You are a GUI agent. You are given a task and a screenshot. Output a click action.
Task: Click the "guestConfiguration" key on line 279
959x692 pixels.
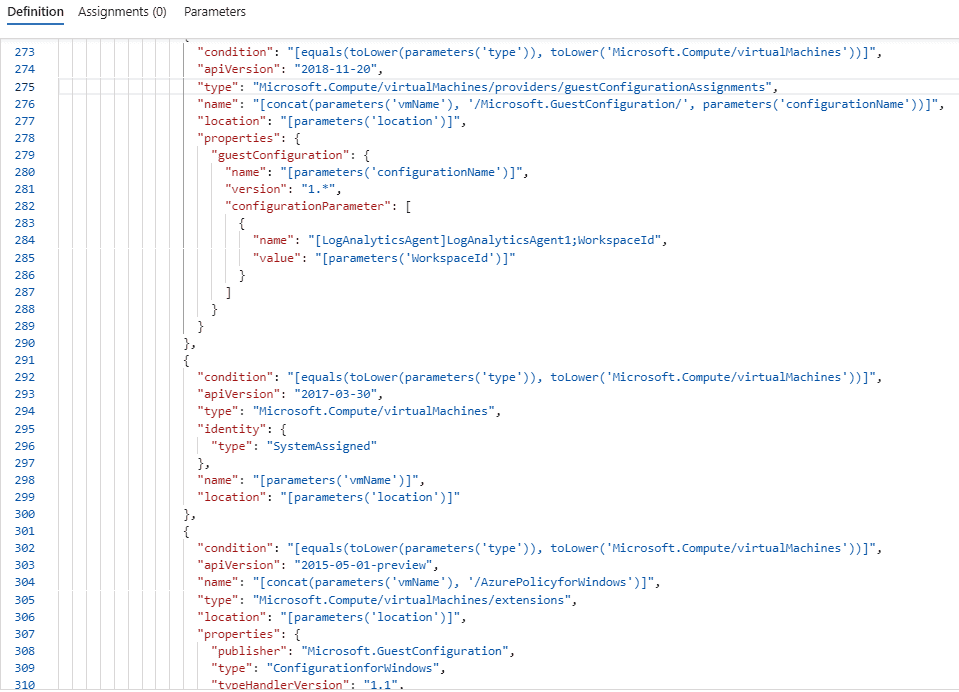click(x=280, y=155)
